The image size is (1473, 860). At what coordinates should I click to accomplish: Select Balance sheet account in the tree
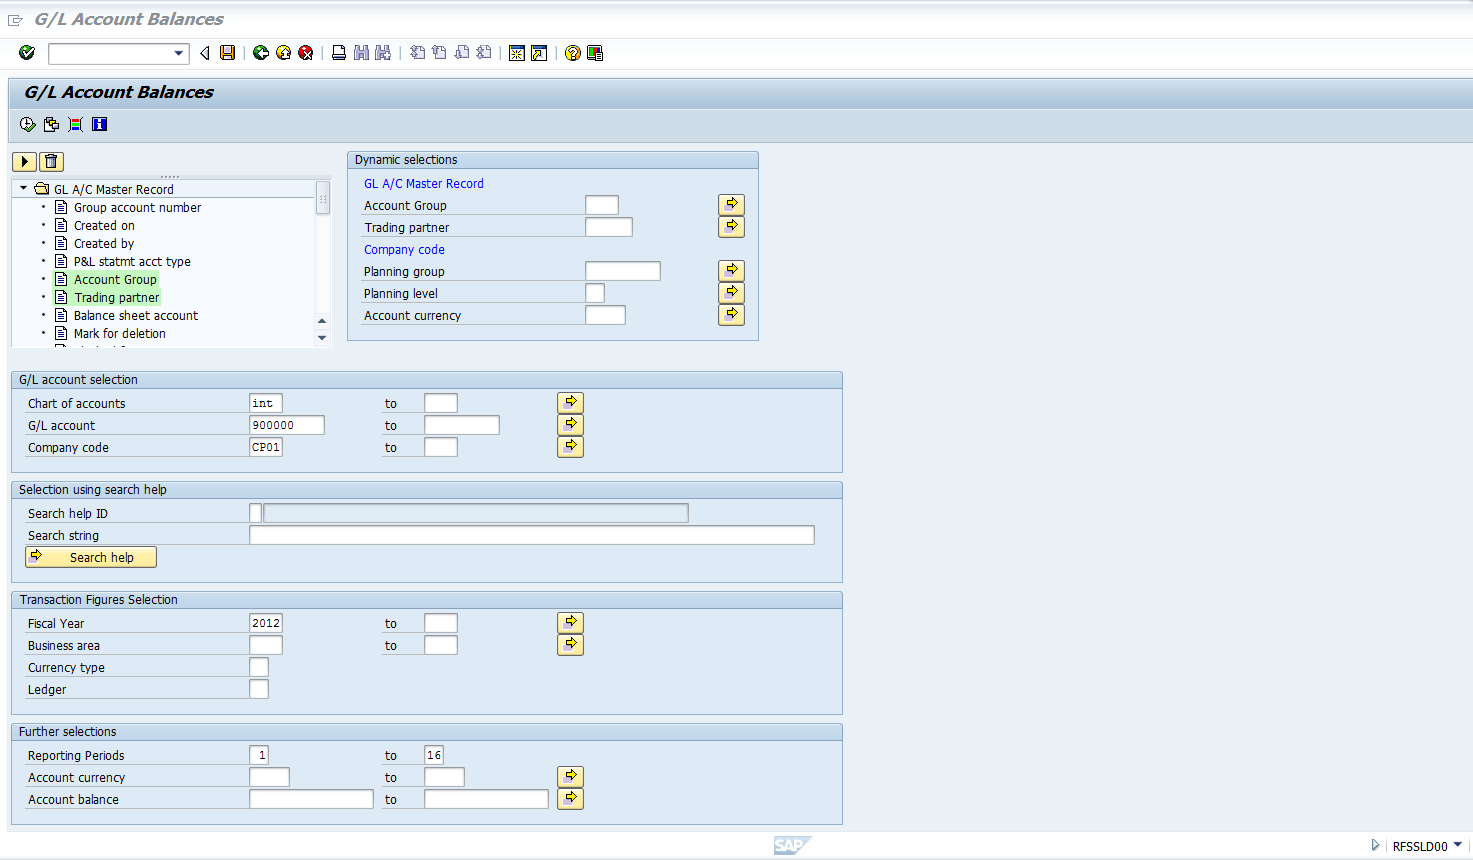click(135, 315)
